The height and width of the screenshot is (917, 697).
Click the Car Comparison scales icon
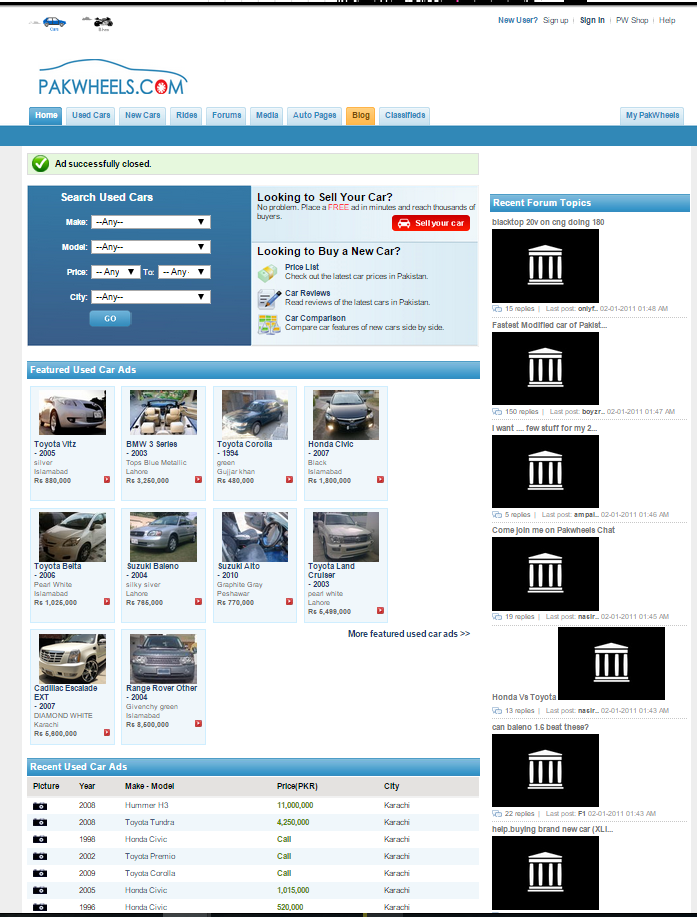point(268,323)
